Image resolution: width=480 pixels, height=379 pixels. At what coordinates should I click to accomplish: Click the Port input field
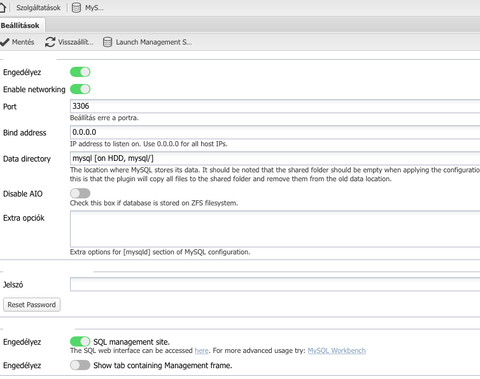click(x=275, y=106)
